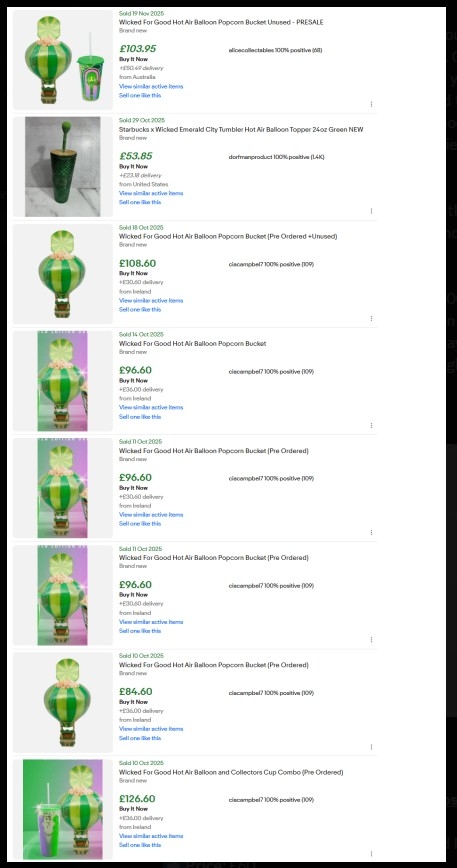The width and height of the screenshot is (457, 868).
Task: Click Sell one like this under £126.60 combo
Action: click(140, 845)
